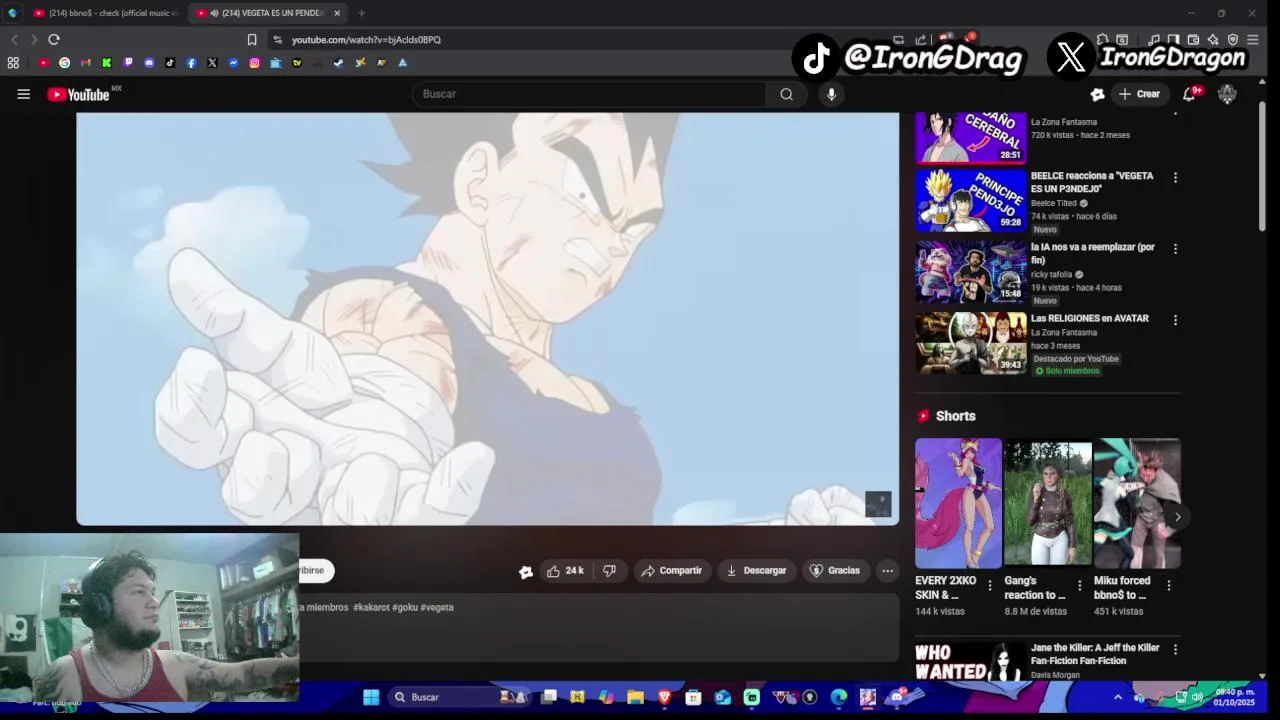Switch to the bbno$ check browser tab
Screen dimensions: 1280x720
coord(104,13)
